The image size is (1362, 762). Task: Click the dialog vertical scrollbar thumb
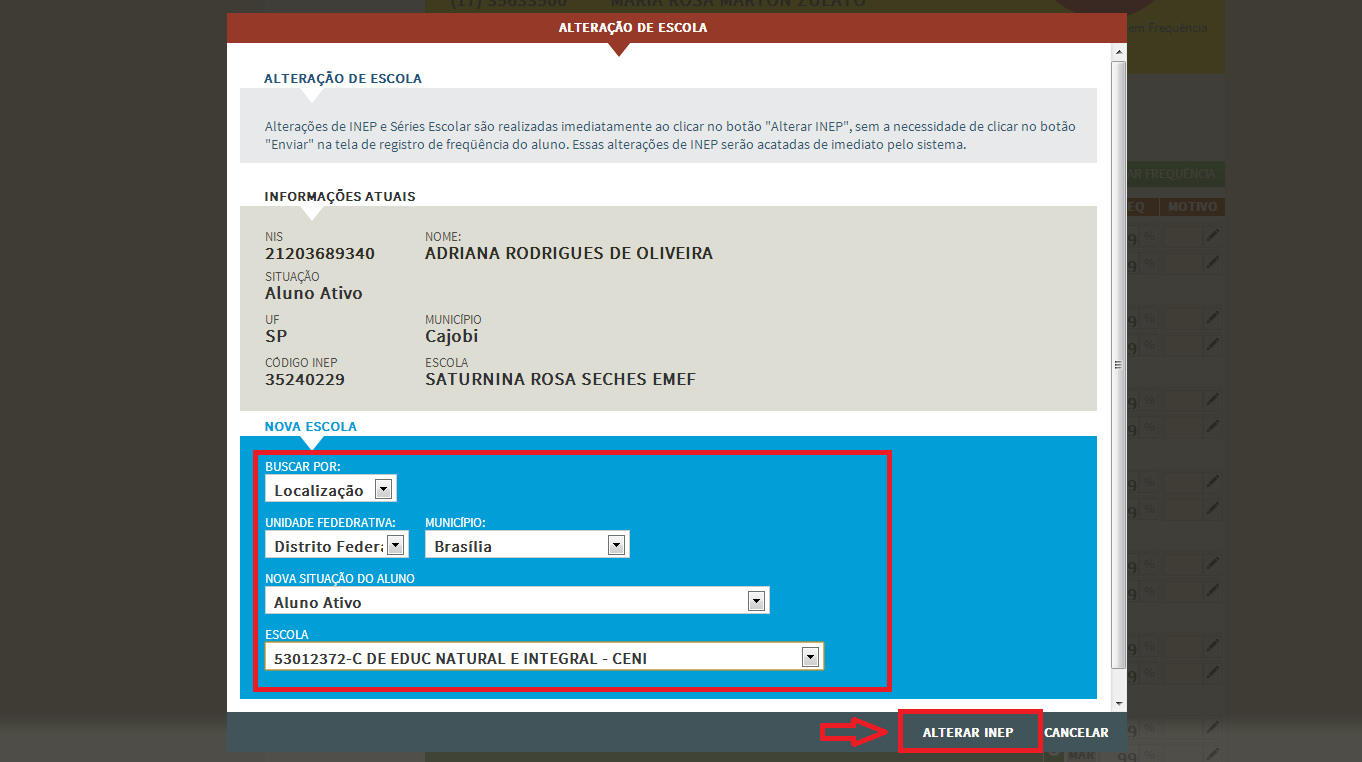pyautogui.click(x=1119, y=365)
